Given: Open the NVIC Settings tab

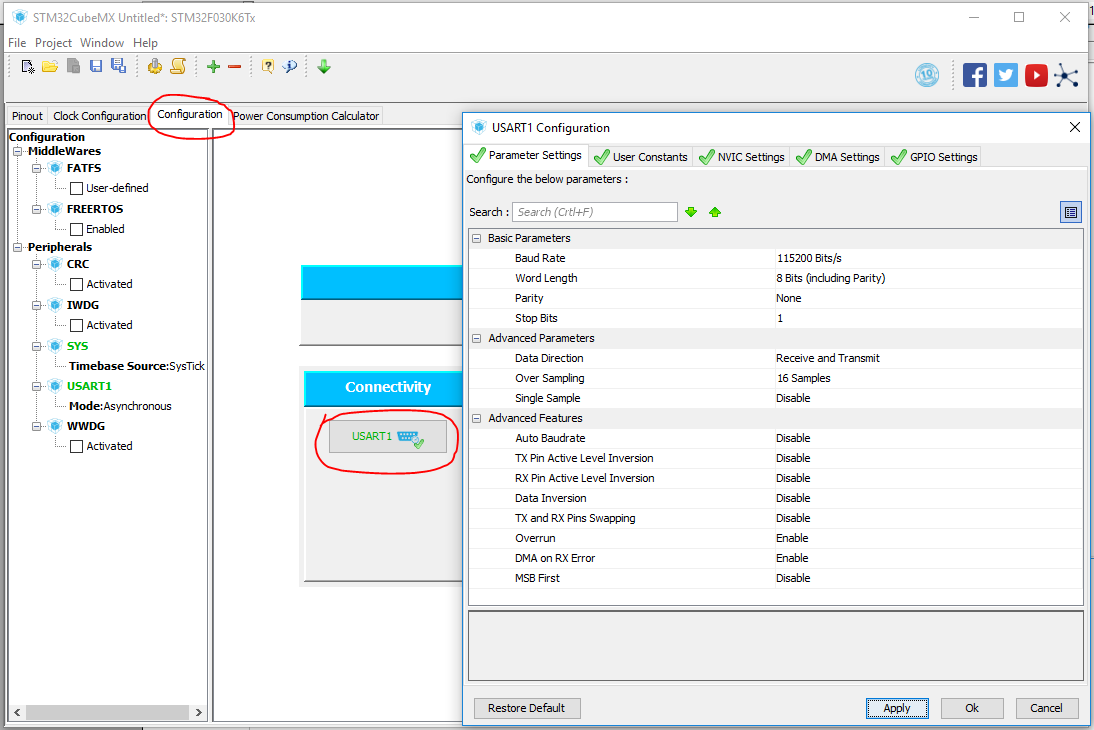Looking at the screenshot, I should [x=742, y=157].
